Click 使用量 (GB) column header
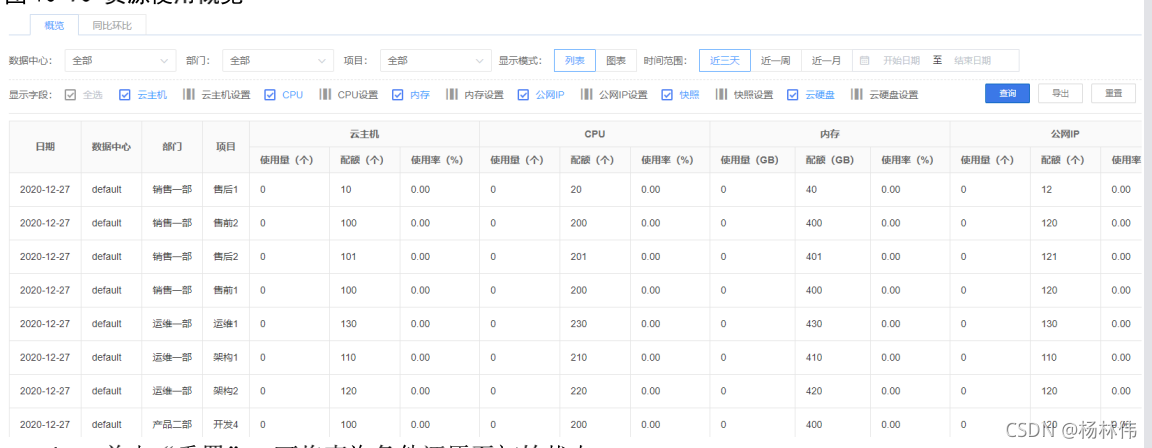1152x448 pixels. pos(753,159)
